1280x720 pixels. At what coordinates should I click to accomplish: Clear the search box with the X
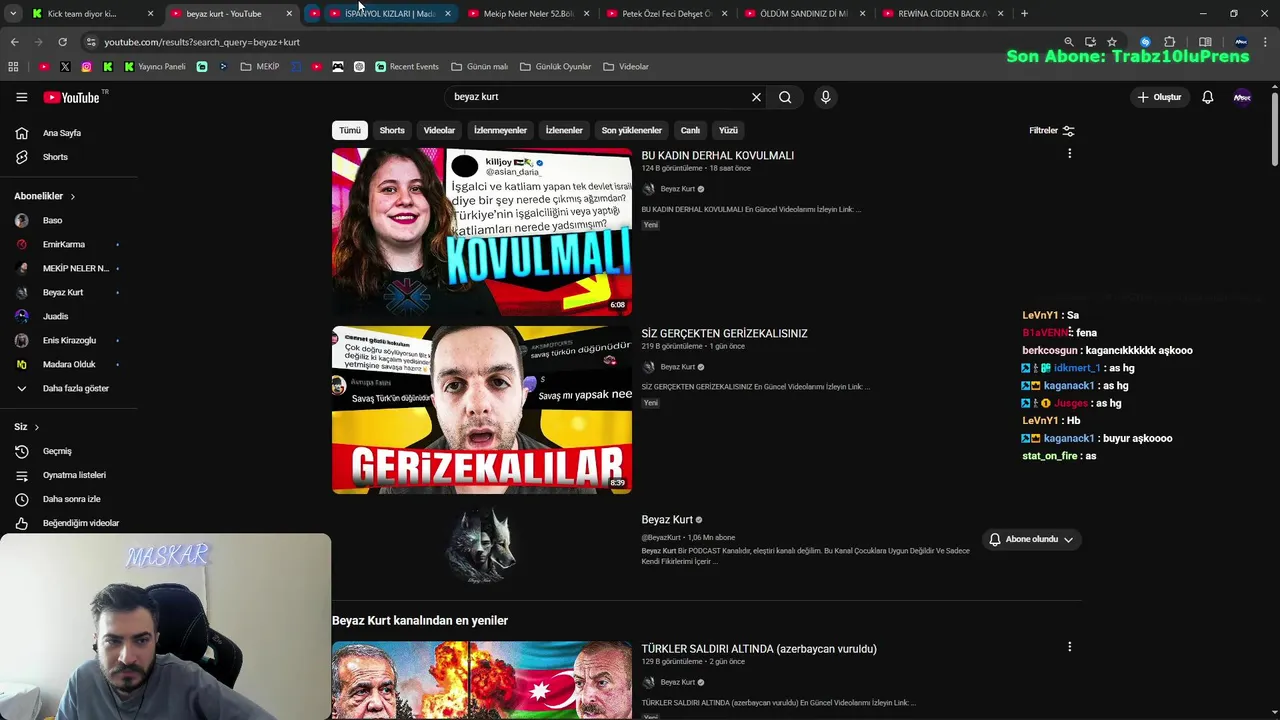tap(756, 97)
